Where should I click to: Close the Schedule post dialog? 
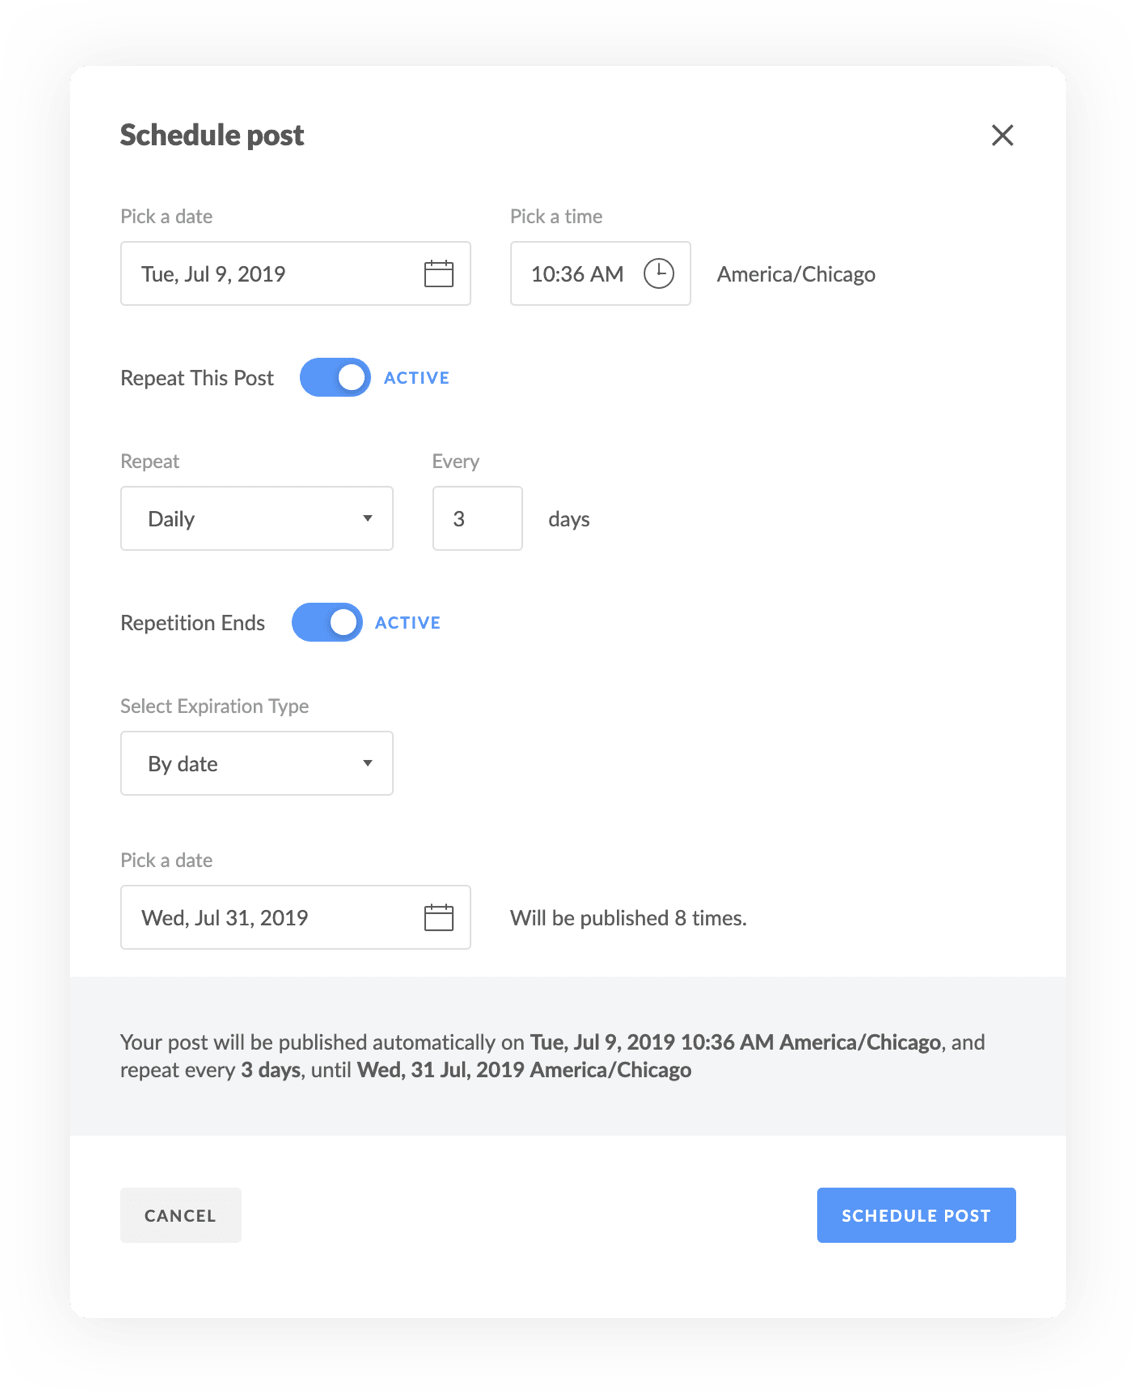(x=1002, y=135)
